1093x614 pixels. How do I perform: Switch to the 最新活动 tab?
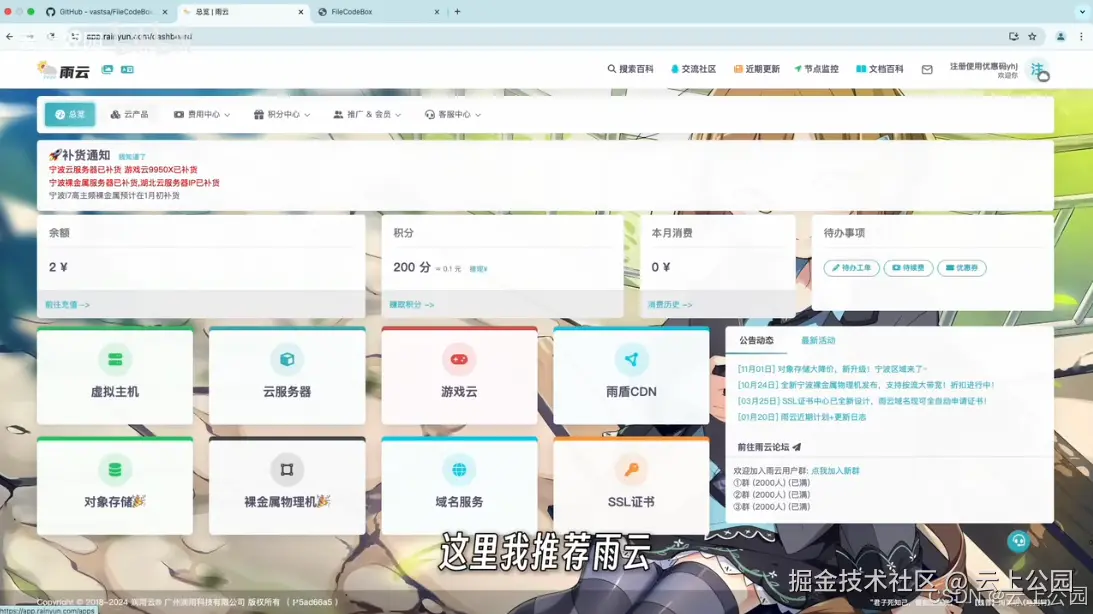click(817, 339)
